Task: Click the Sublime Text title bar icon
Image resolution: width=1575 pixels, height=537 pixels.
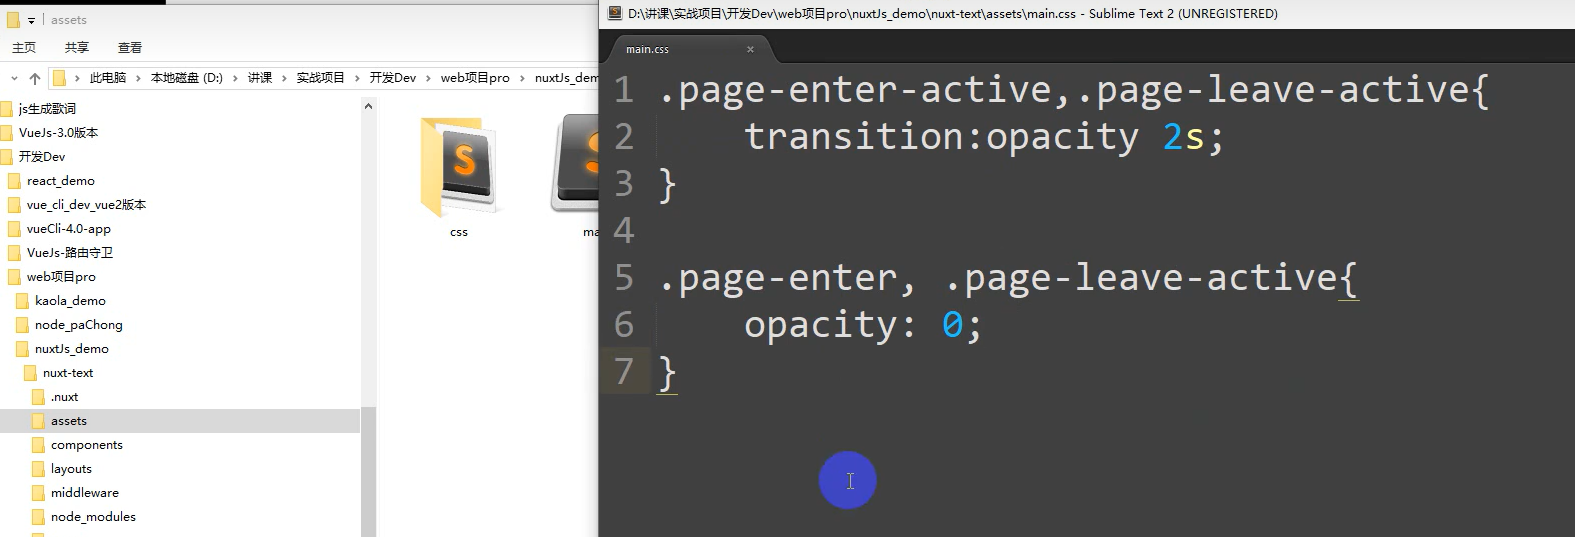Action: pos(615,14)
